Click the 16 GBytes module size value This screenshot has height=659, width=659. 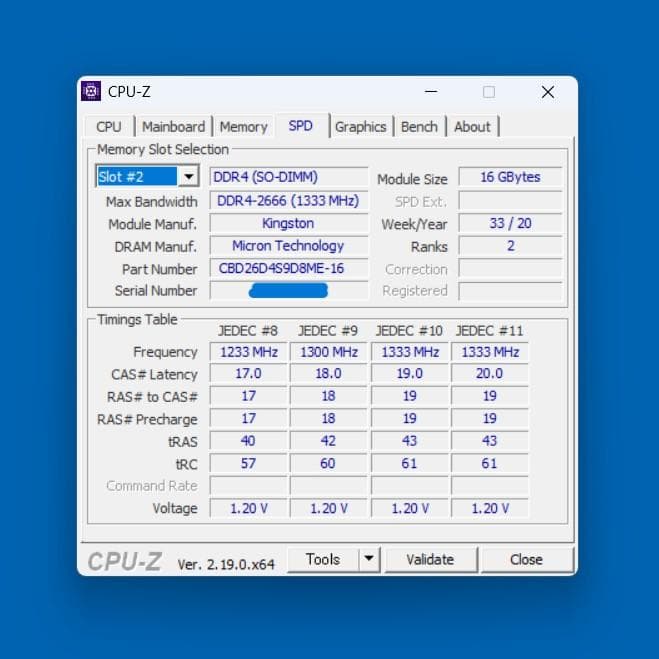pos(510,177)
